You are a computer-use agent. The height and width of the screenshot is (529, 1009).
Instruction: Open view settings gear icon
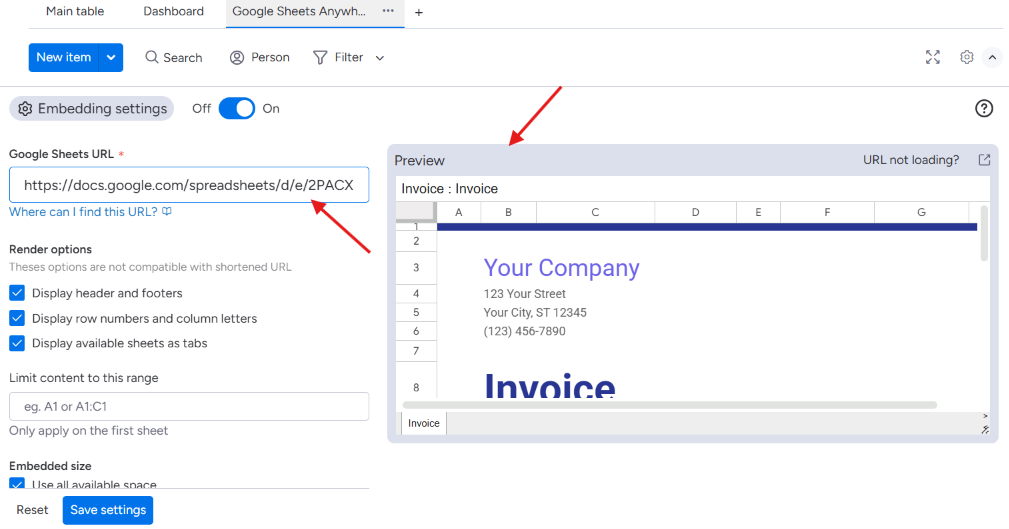(967, 57)
